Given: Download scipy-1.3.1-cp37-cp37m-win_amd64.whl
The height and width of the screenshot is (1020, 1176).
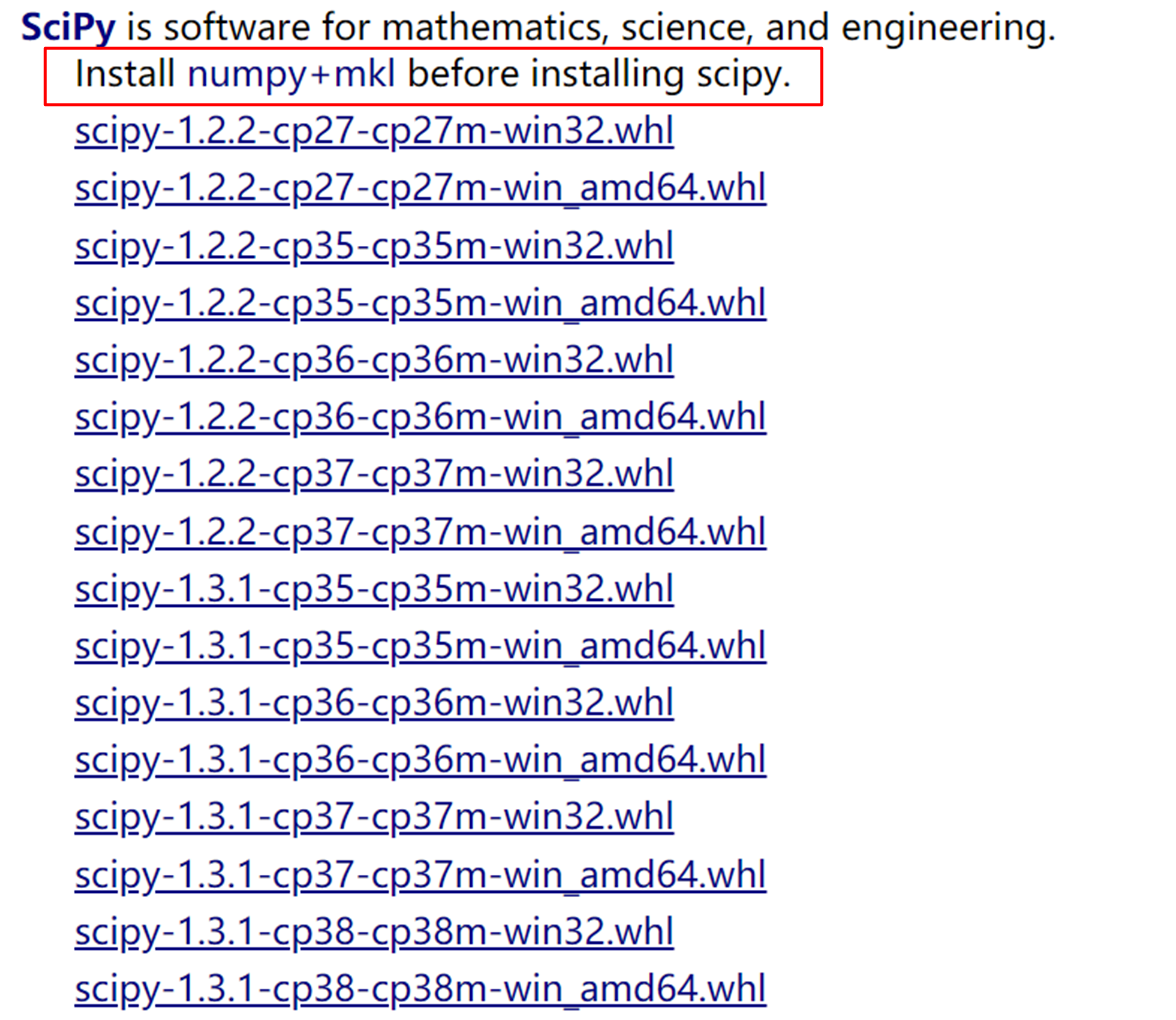Looking at the screenshot, I should [420, 875].
